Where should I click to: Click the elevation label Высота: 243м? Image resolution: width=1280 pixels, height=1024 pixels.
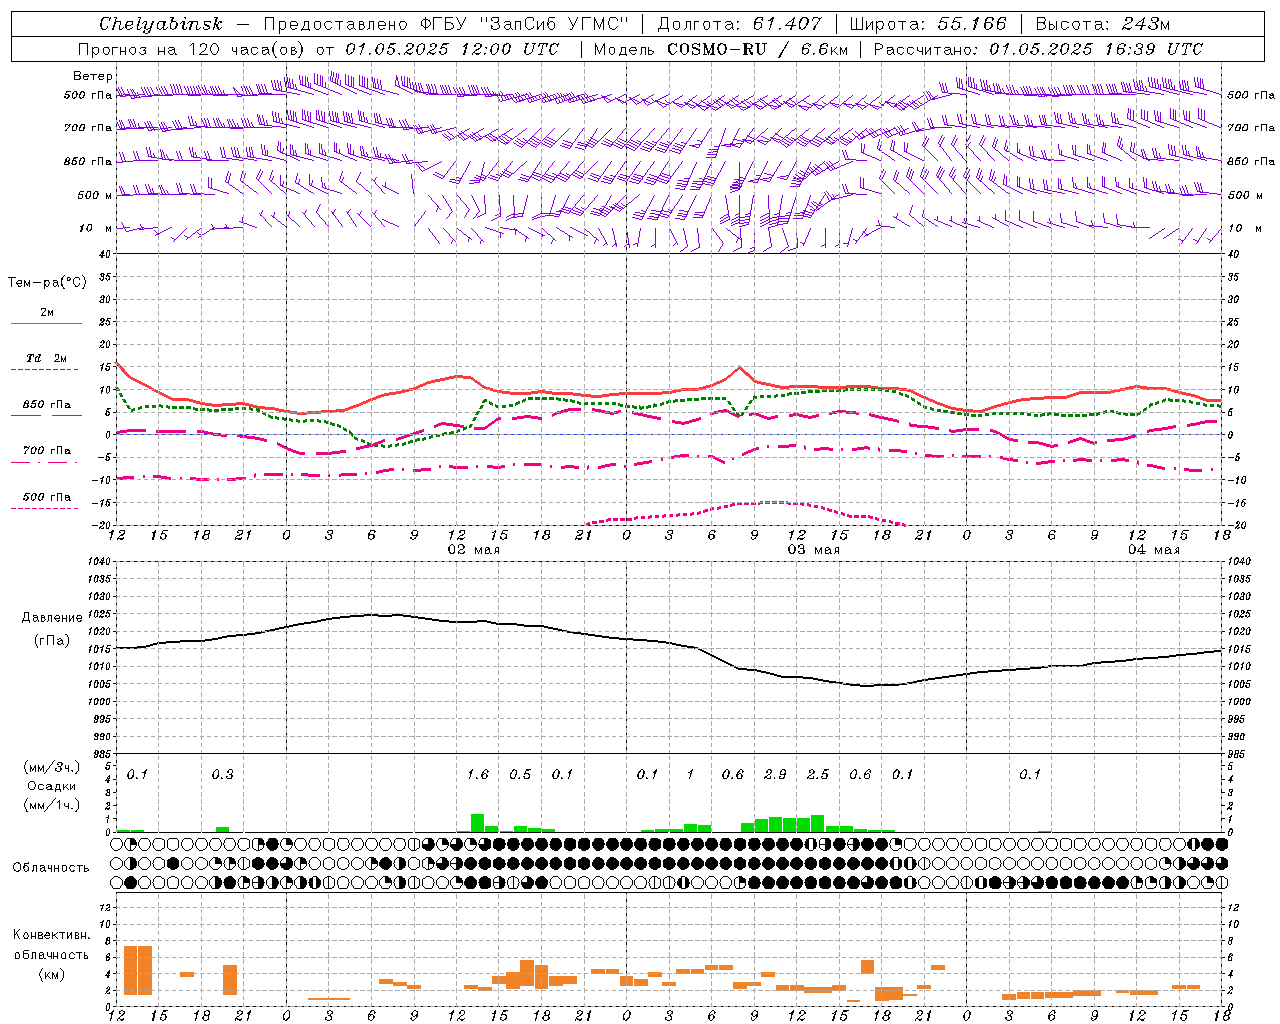[x=1103, y=24]
